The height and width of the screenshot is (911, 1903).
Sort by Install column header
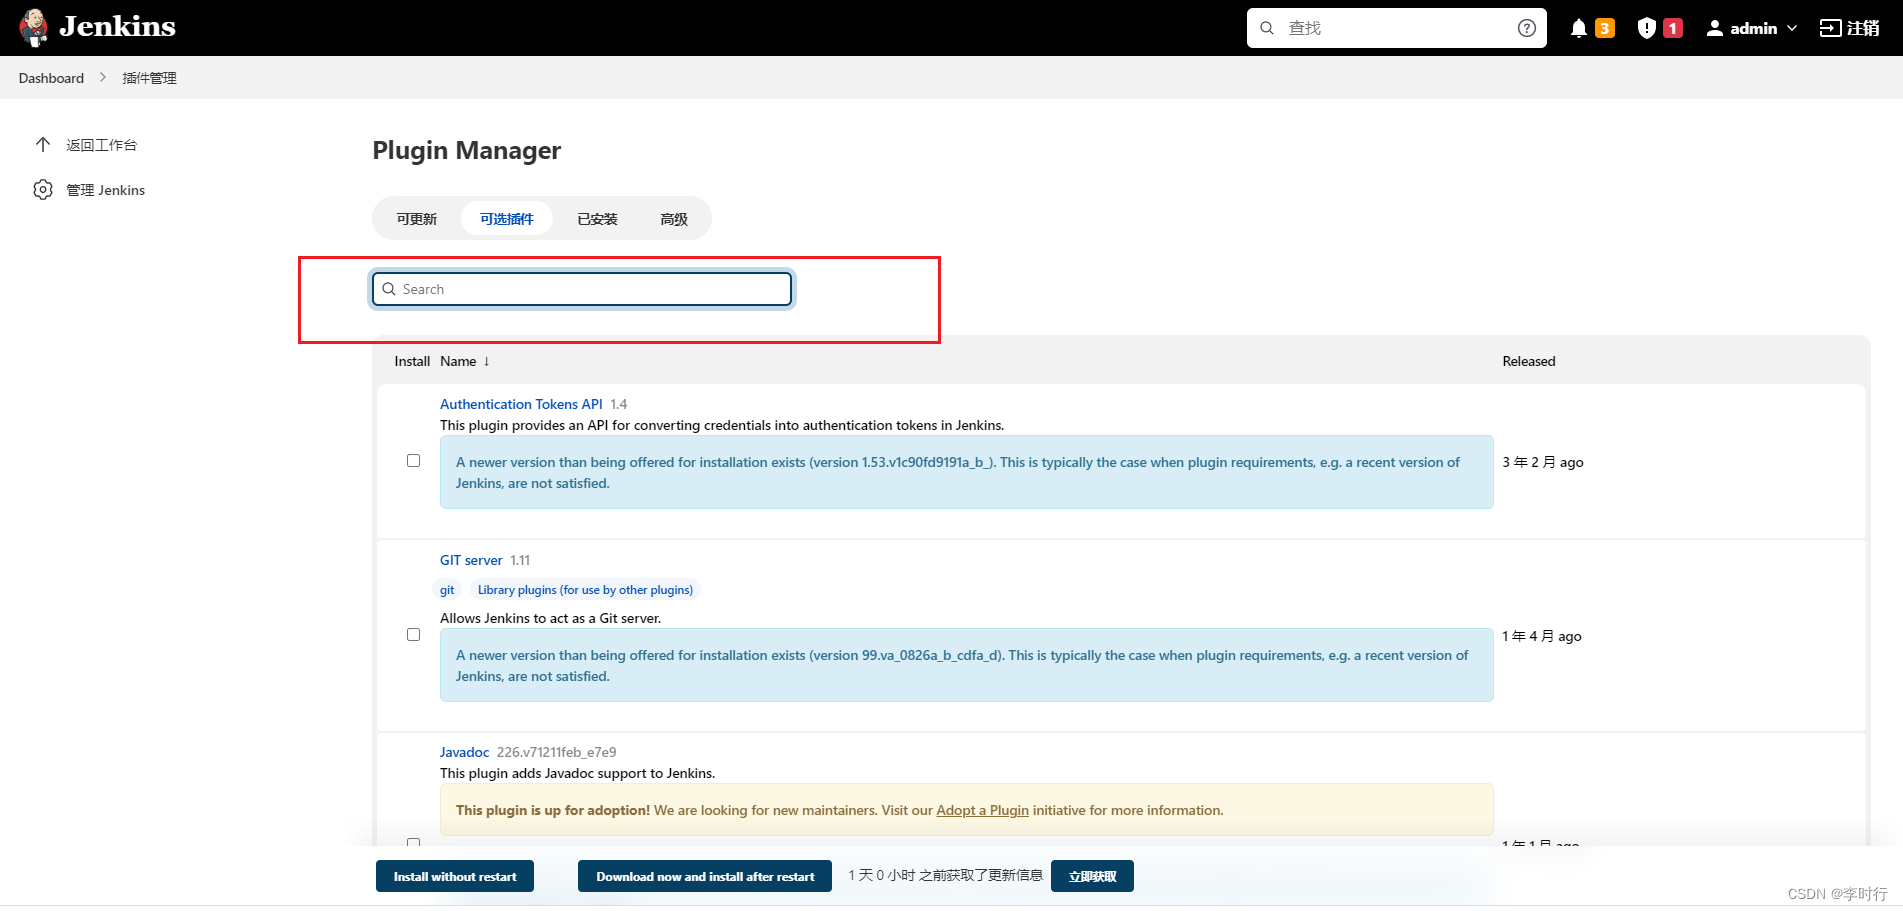[x=412, y=361]
